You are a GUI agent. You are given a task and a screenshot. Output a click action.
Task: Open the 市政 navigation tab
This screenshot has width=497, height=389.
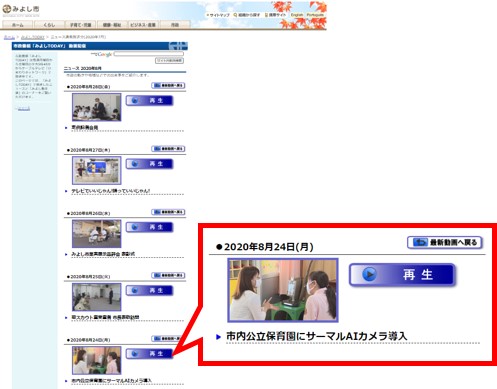pos(175,25)
